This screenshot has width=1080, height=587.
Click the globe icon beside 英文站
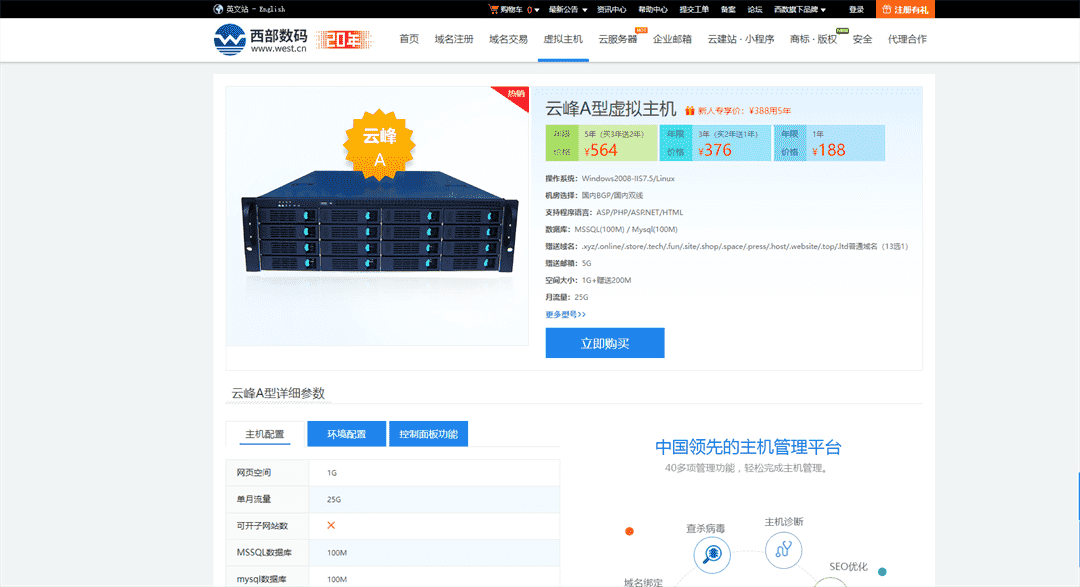[x=218, y=9]
